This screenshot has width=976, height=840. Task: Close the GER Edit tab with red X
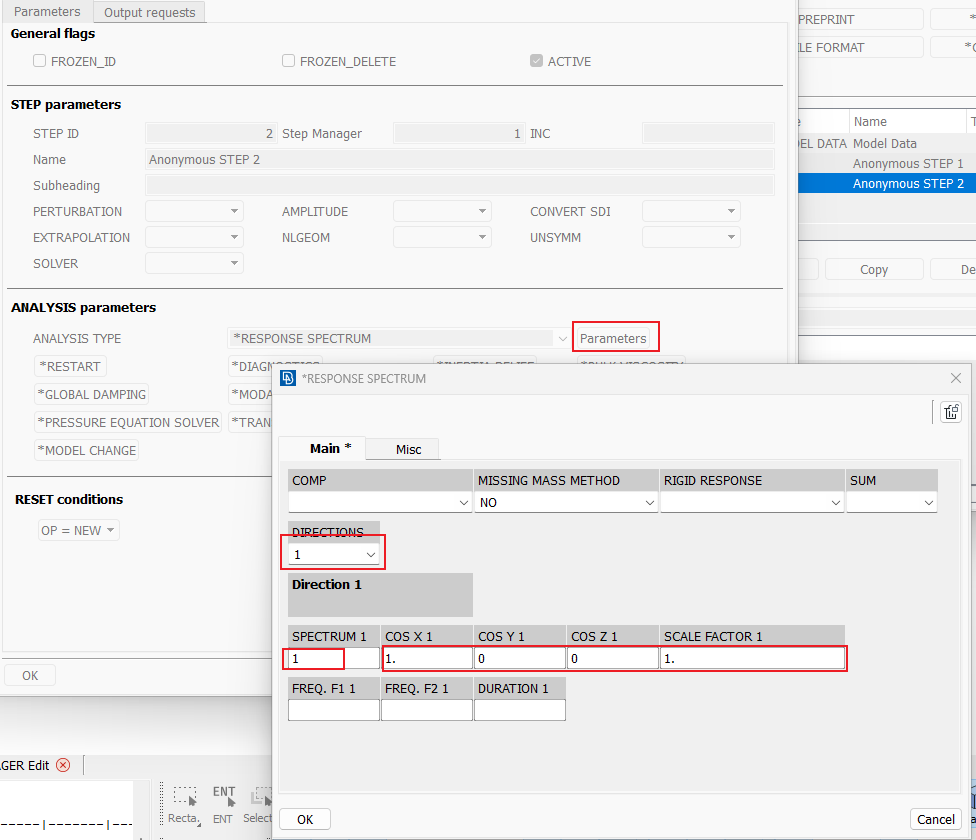click(x=63, y=765)
